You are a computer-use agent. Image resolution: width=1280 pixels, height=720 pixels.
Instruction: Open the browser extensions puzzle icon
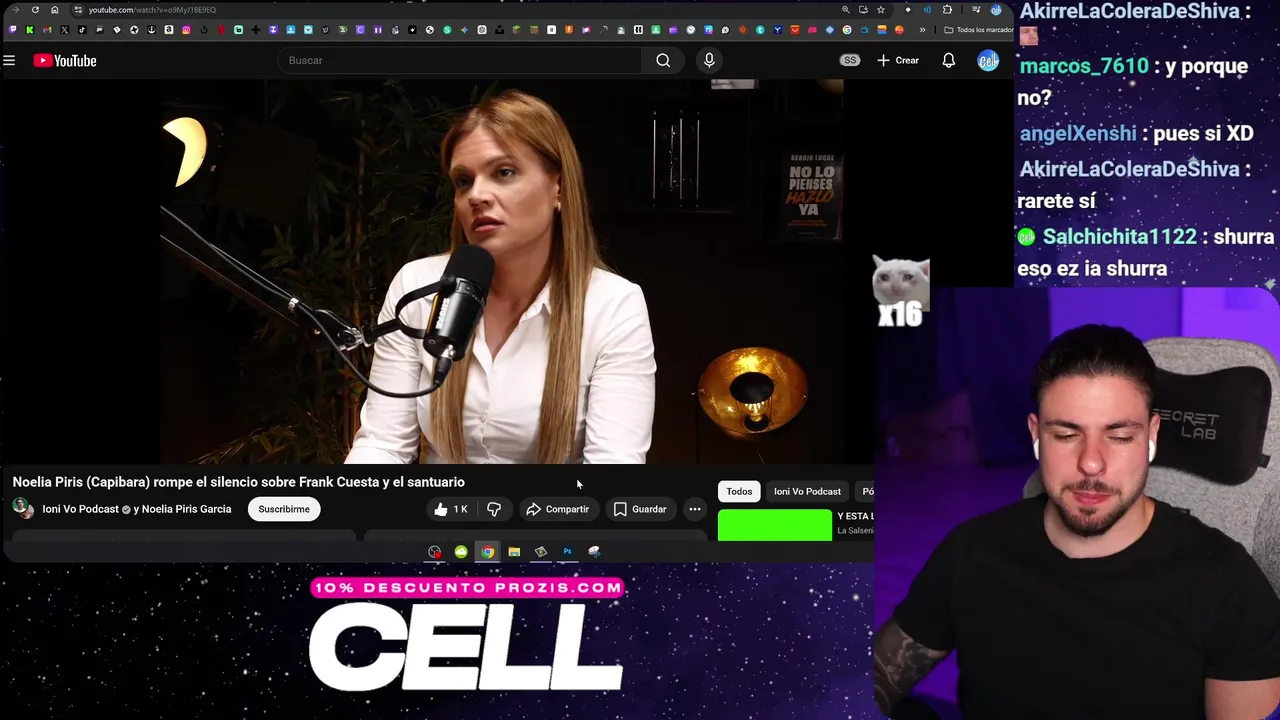point(947,10)
